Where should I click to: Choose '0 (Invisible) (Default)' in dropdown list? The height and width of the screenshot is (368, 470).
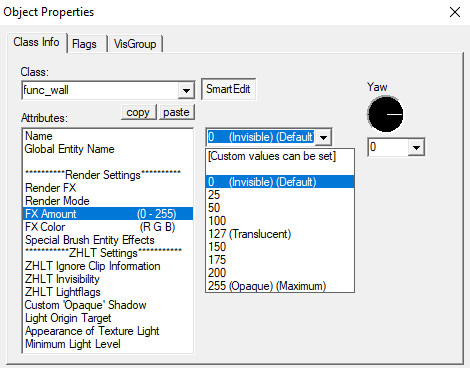[280, 182]
